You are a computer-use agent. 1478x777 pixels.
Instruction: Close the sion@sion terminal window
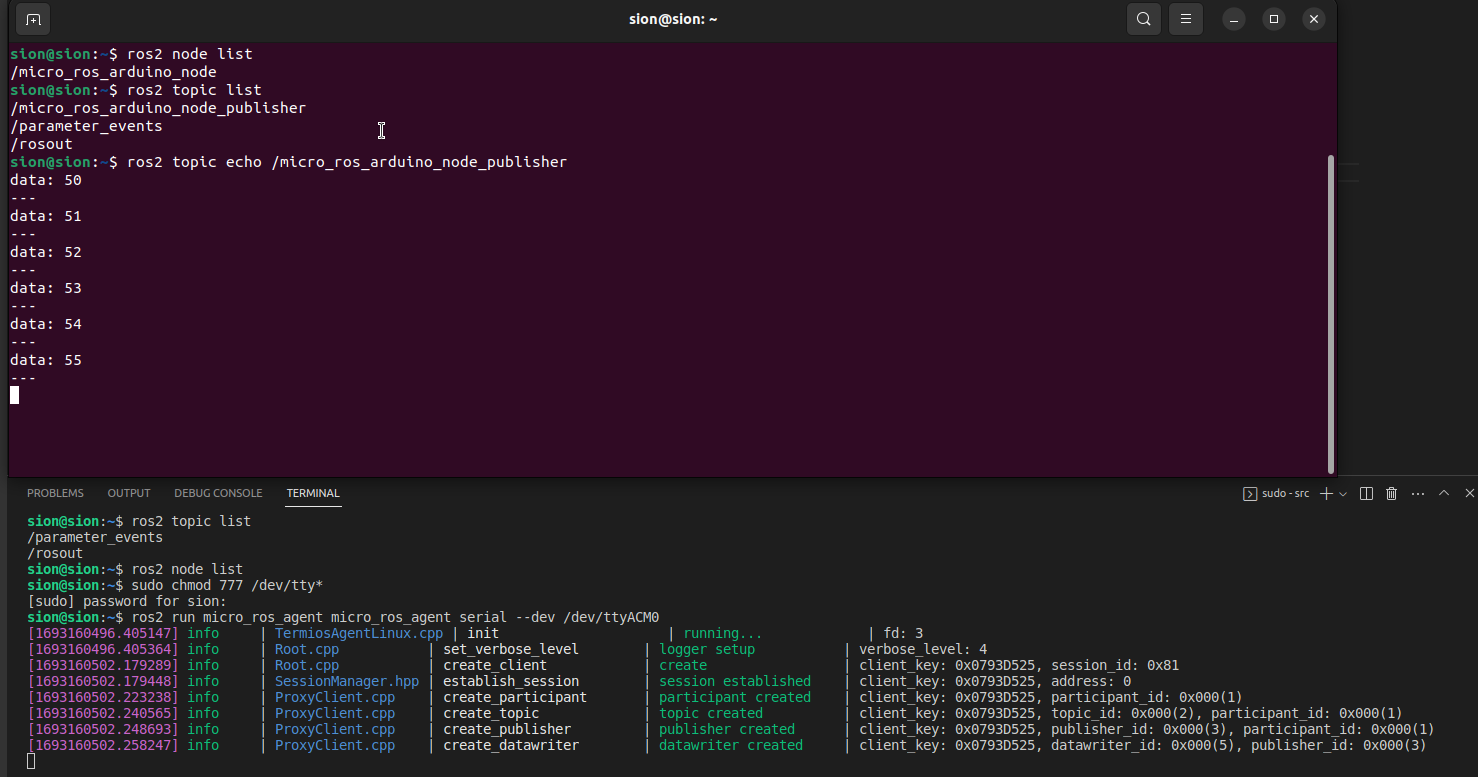[x=1314, y=19]
